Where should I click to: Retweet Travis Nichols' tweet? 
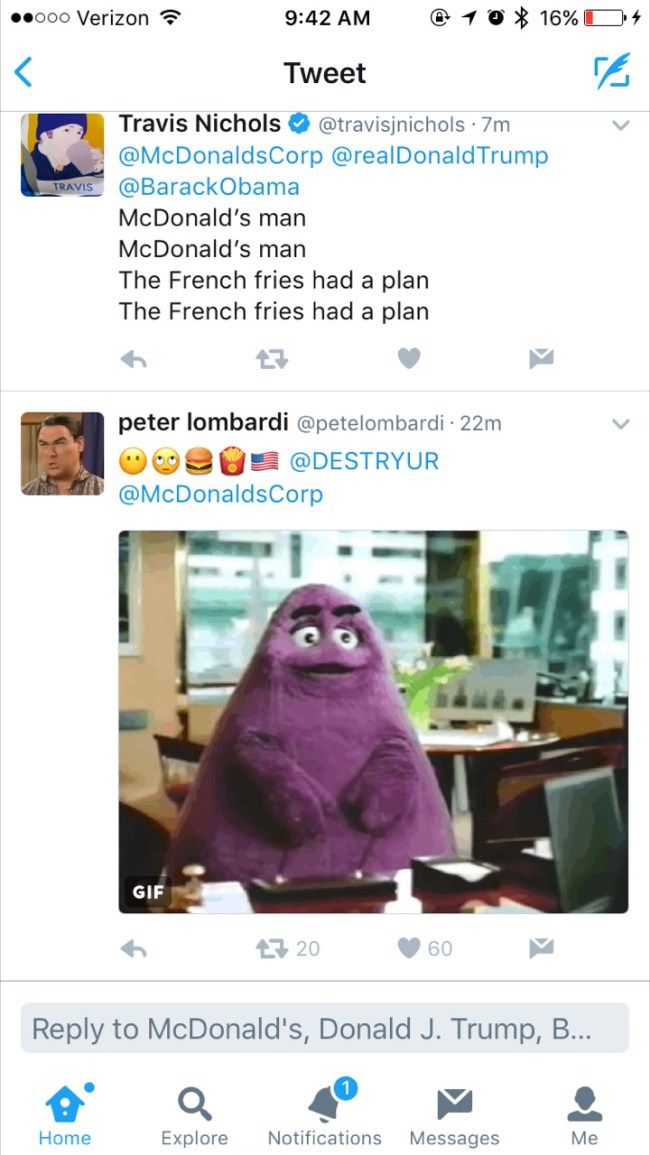(x=271, y=359)
